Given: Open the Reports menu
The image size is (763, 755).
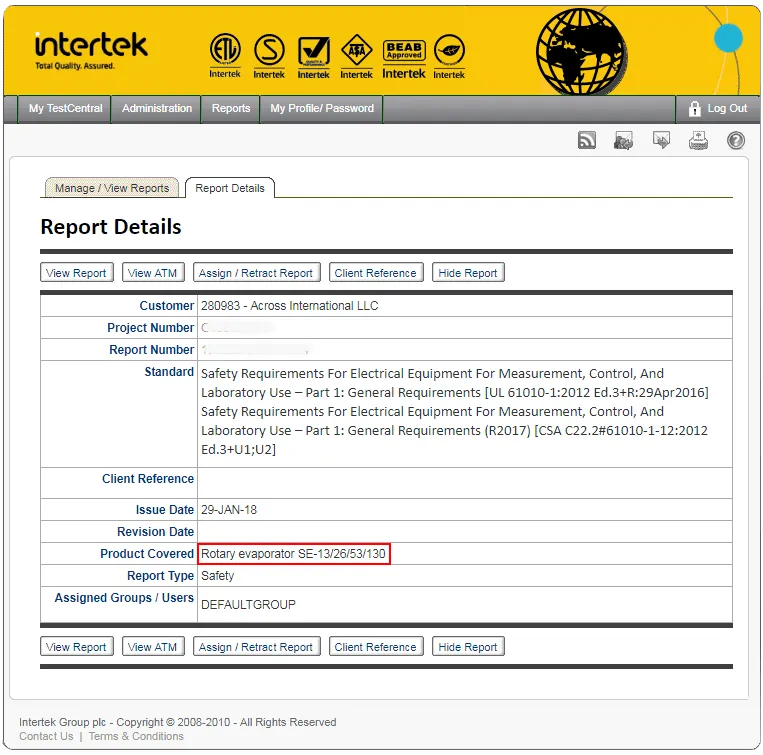Looking at the screenshot, I should pyautogui.click(x=231, y=108).
